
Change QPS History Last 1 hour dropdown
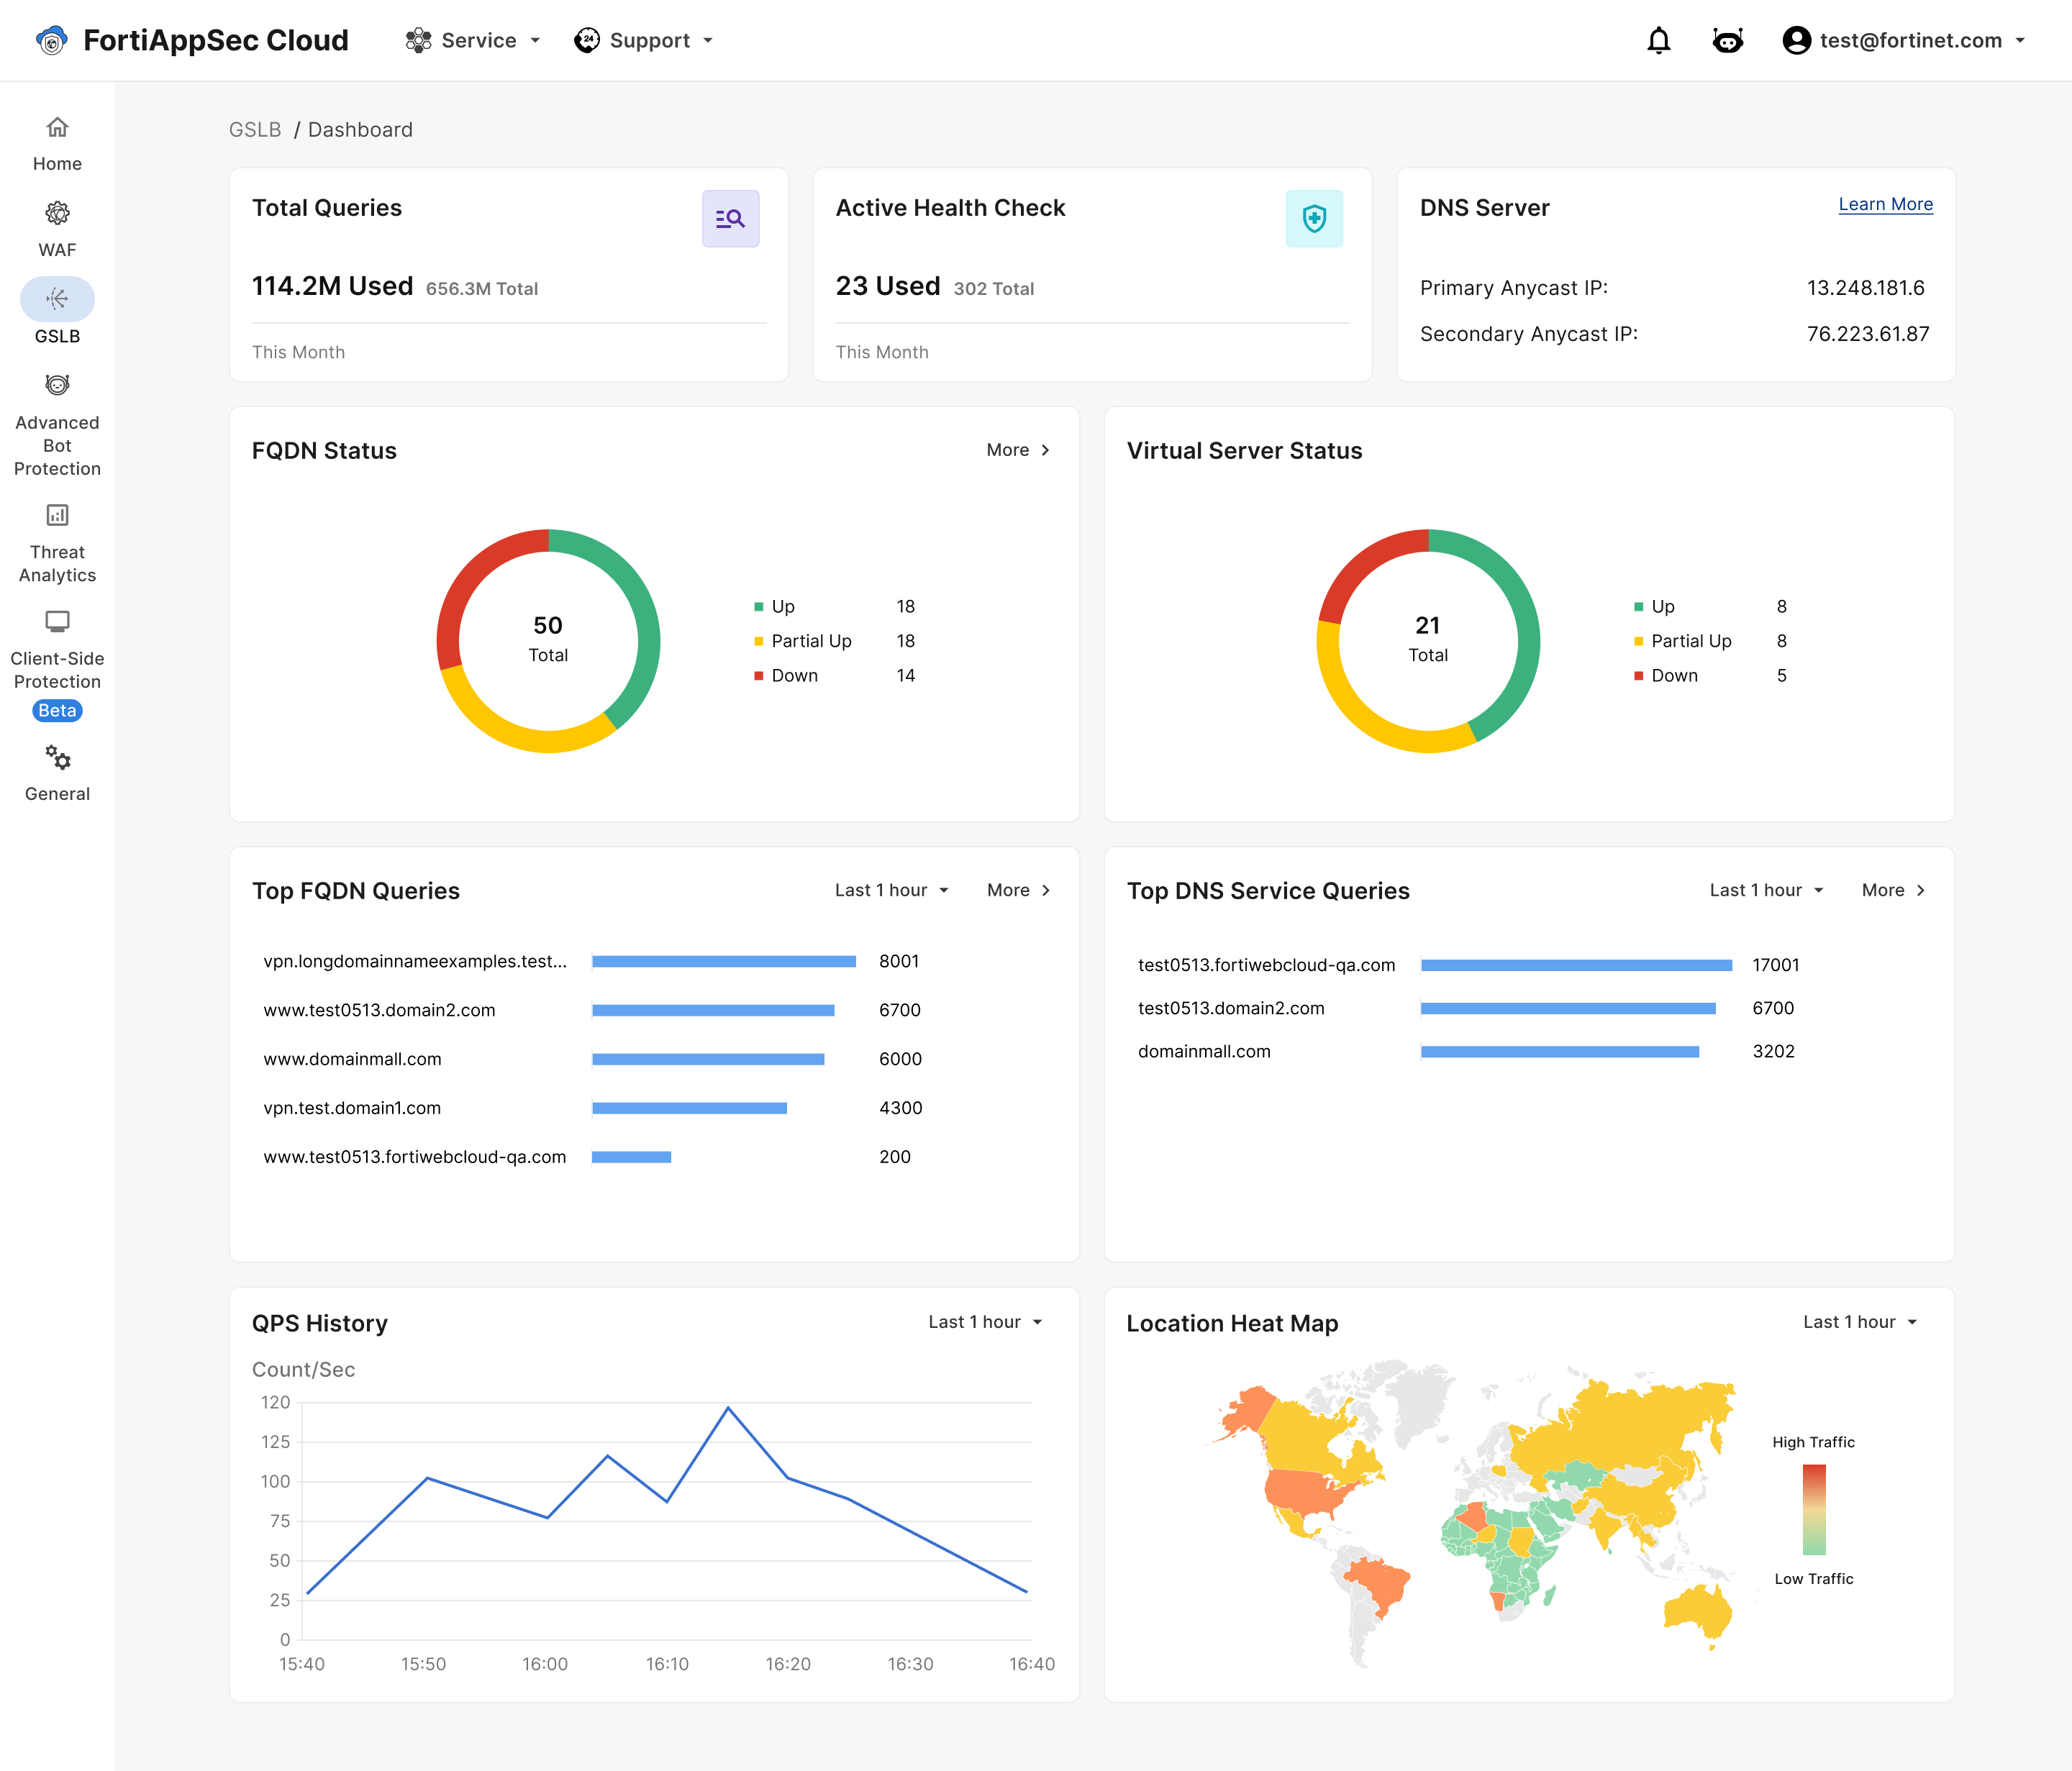tap(985, 1322)
